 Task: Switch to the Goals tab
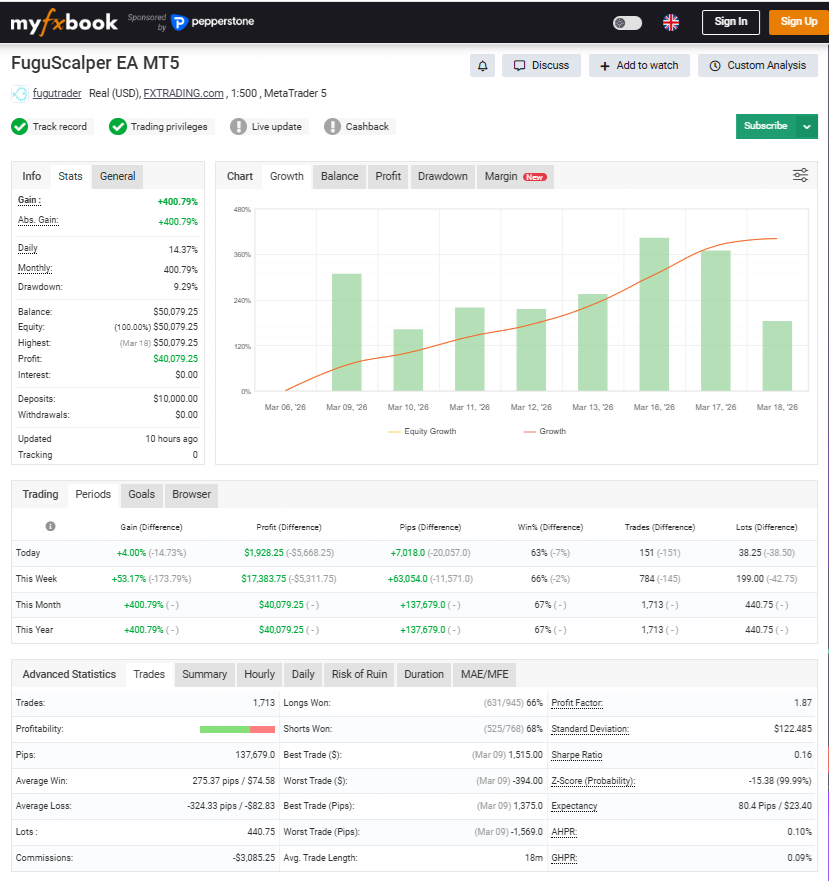coord(142,494)
